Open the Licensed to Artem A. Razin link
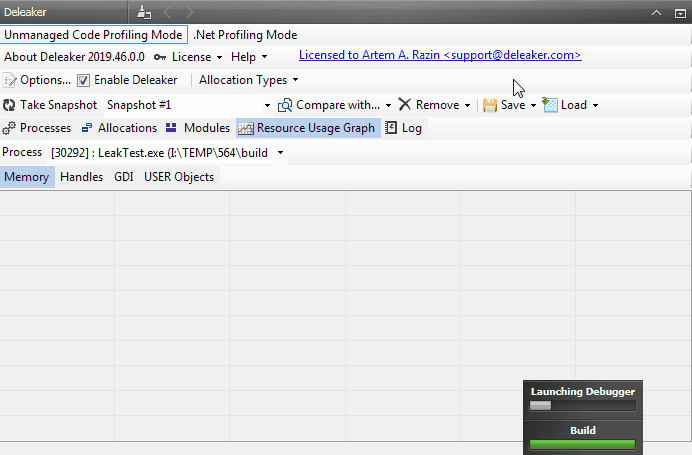Image resolution: width=692 pixels, height=455 pixels. pyautogui.click(x=440, y=55)
